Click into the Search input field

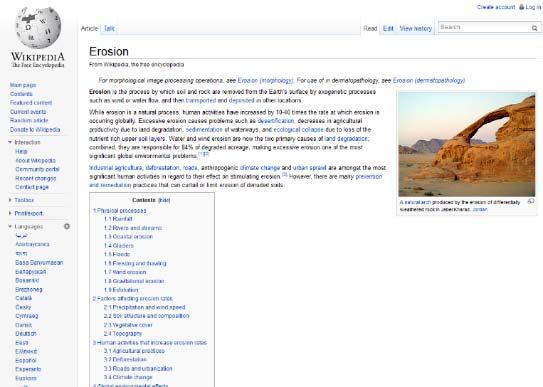coord(484,27)
